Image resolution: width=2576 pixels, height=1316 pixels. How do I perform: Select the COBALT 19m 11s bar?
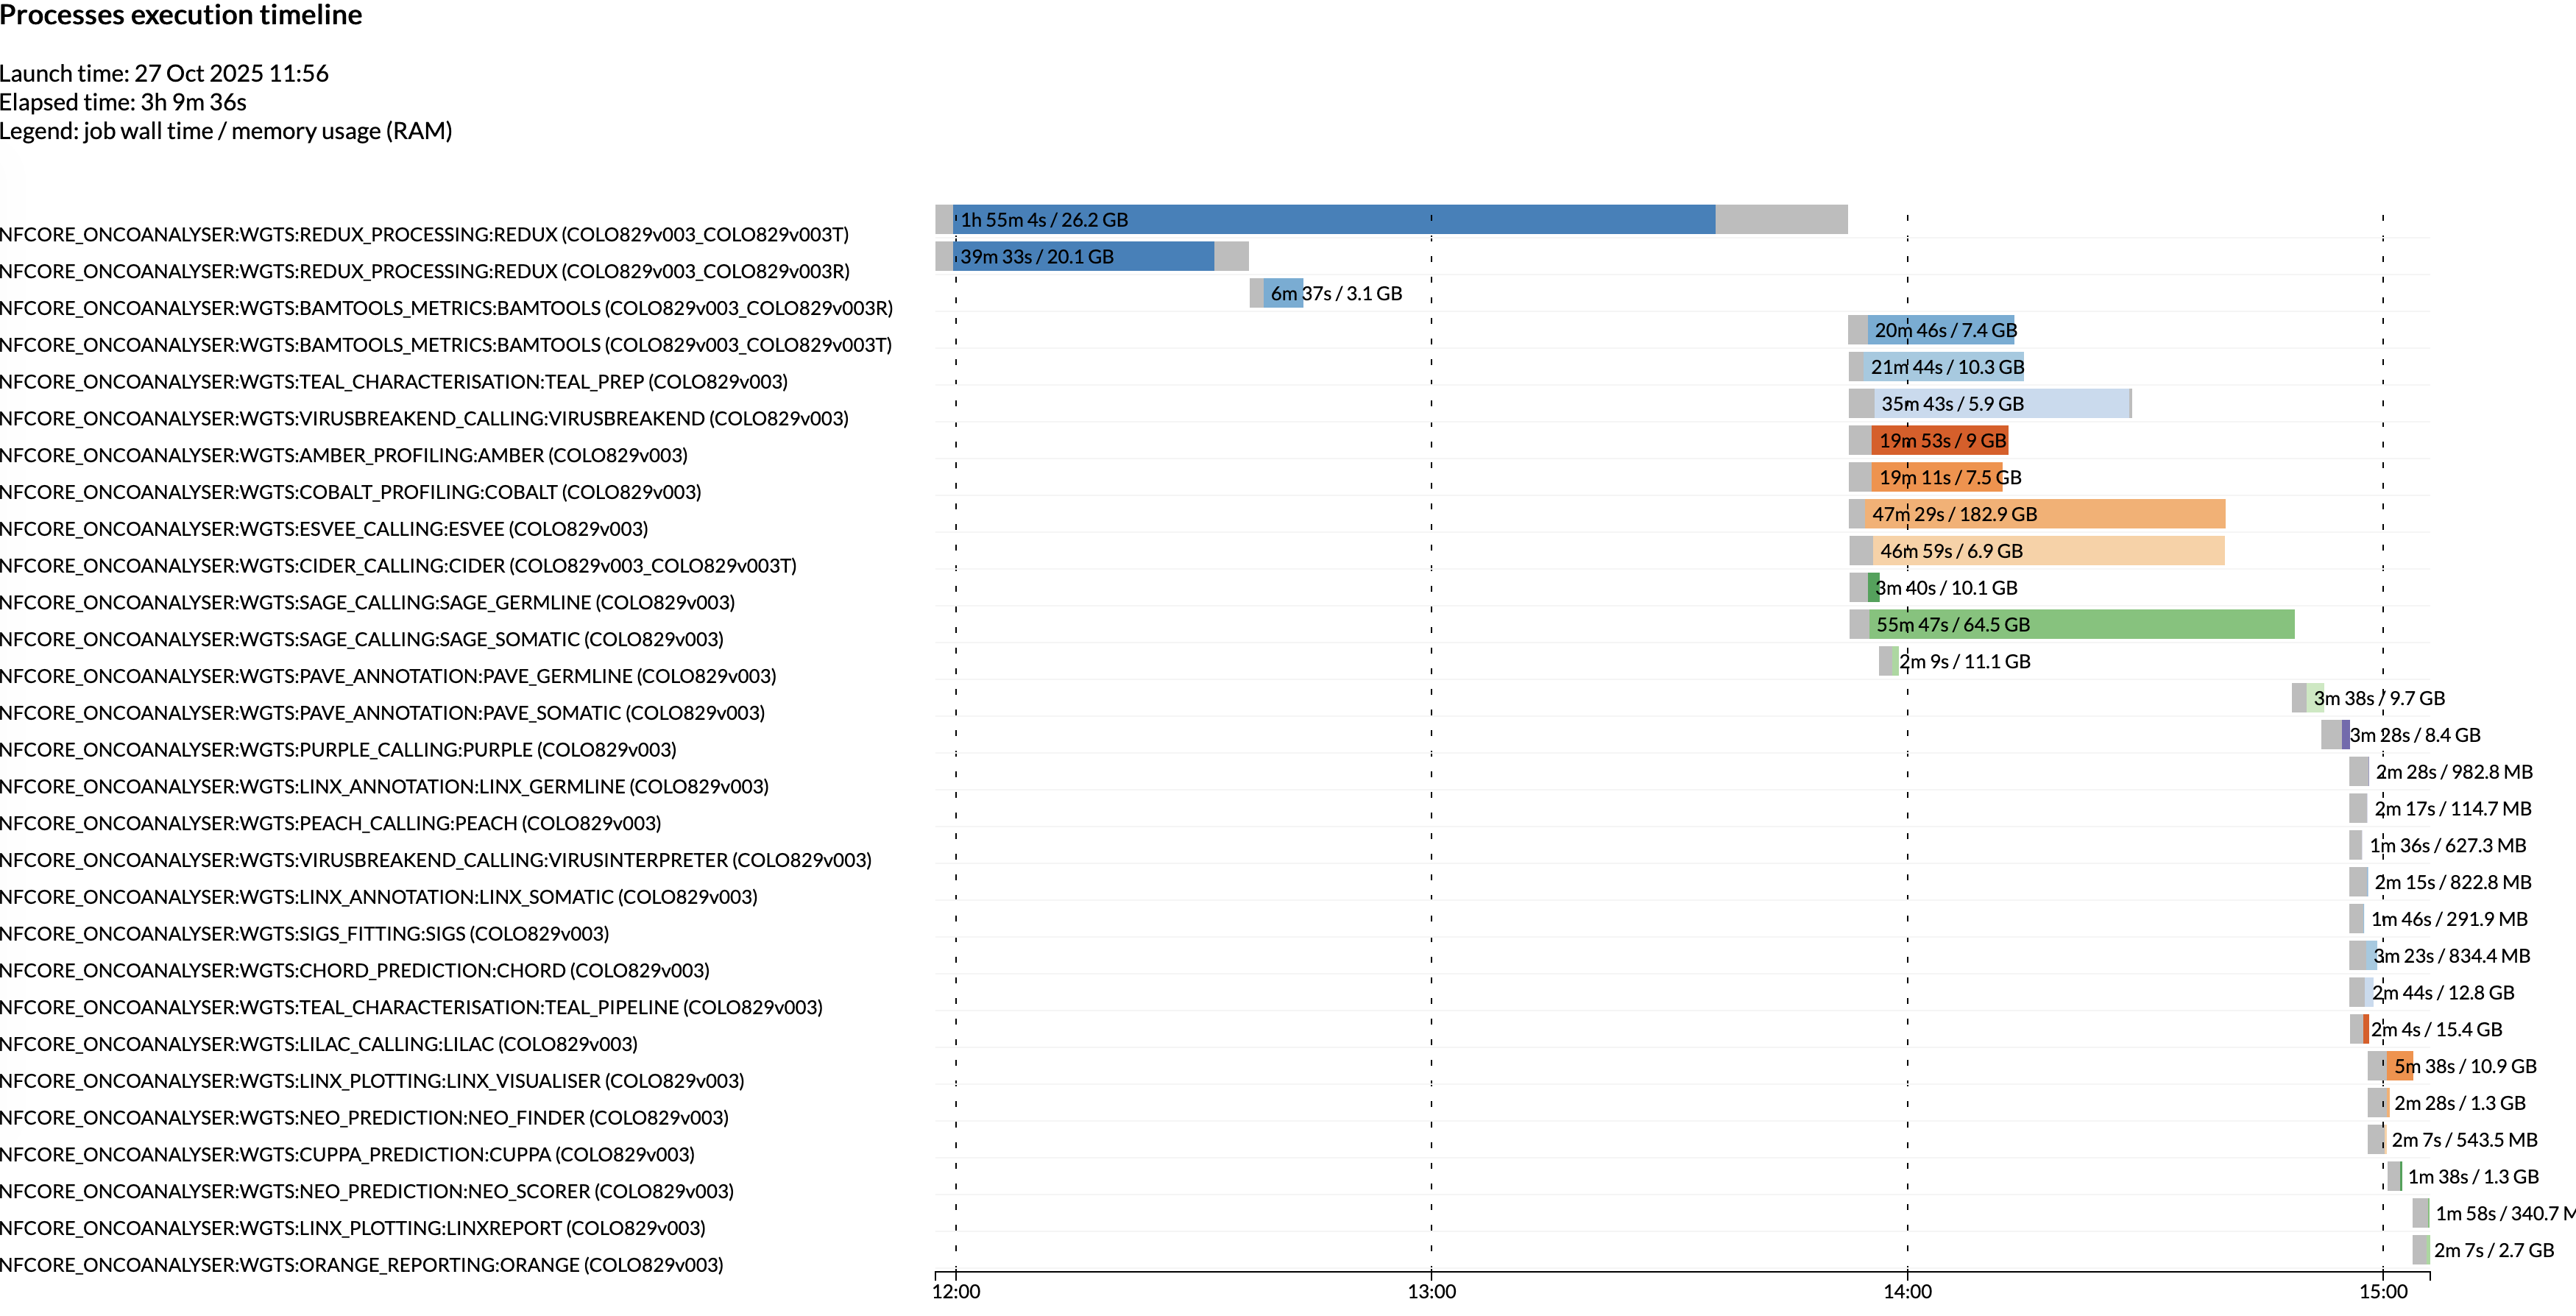pyautogui.click(x=1936, y=478)
